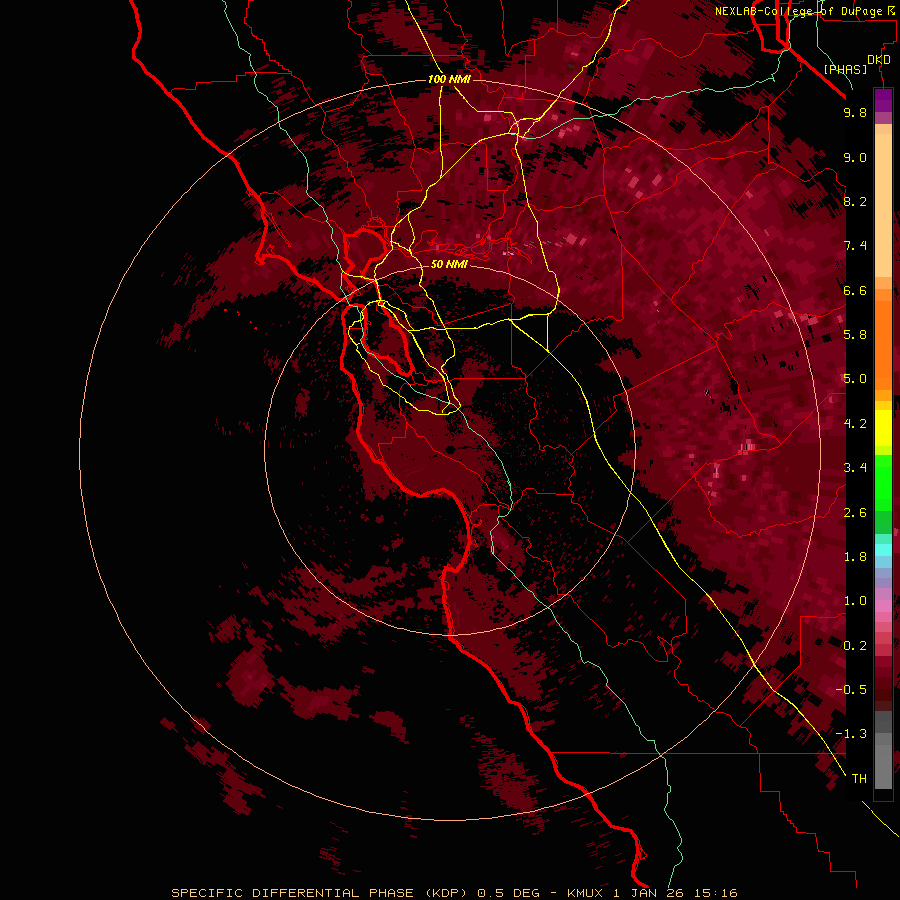
Task: Click the TH threshold legend label
Action: pos(859,778)
